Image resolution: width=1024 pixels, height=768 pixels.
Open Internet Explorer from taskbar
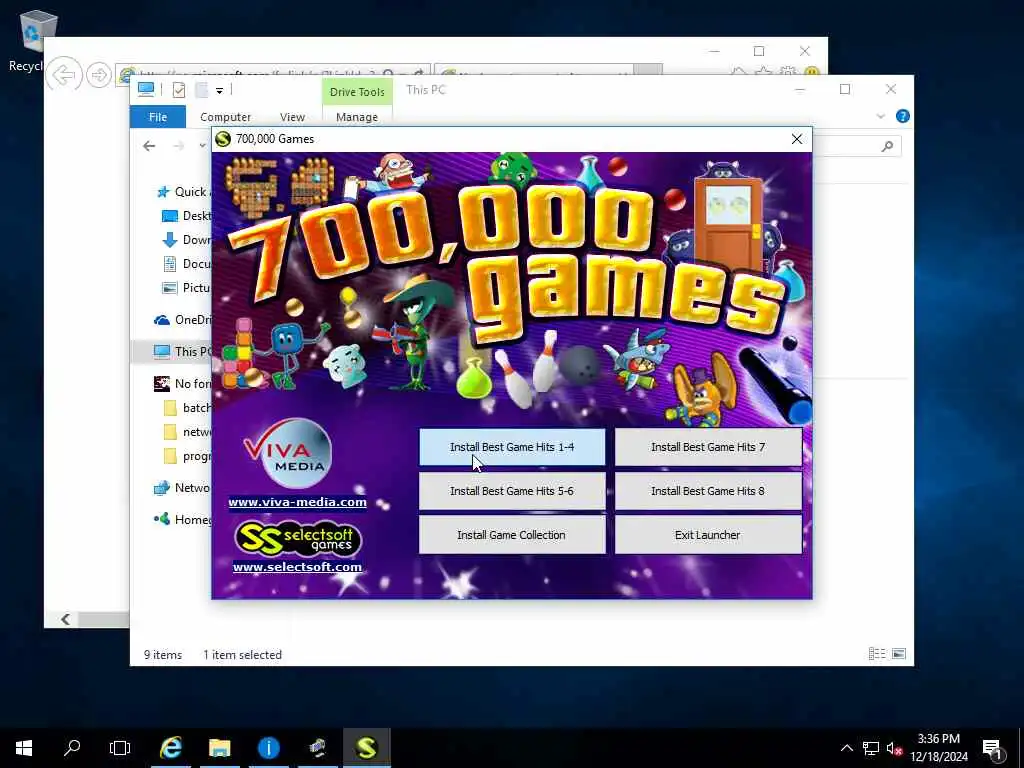point(171,748)
